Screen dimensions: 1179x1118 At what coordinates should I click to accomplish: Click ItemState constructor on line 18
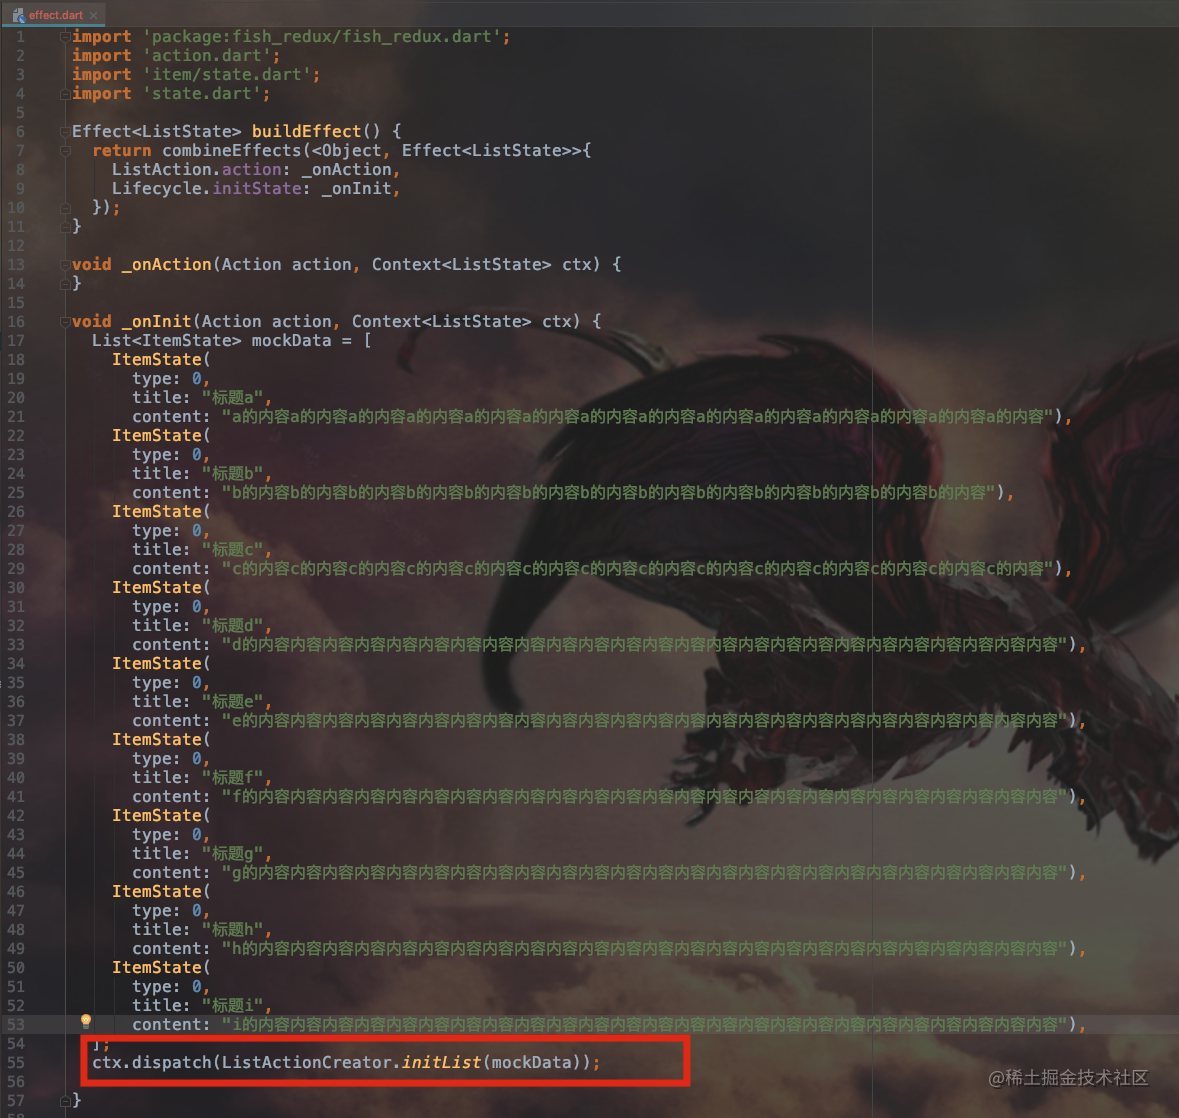tap(156, 359)
